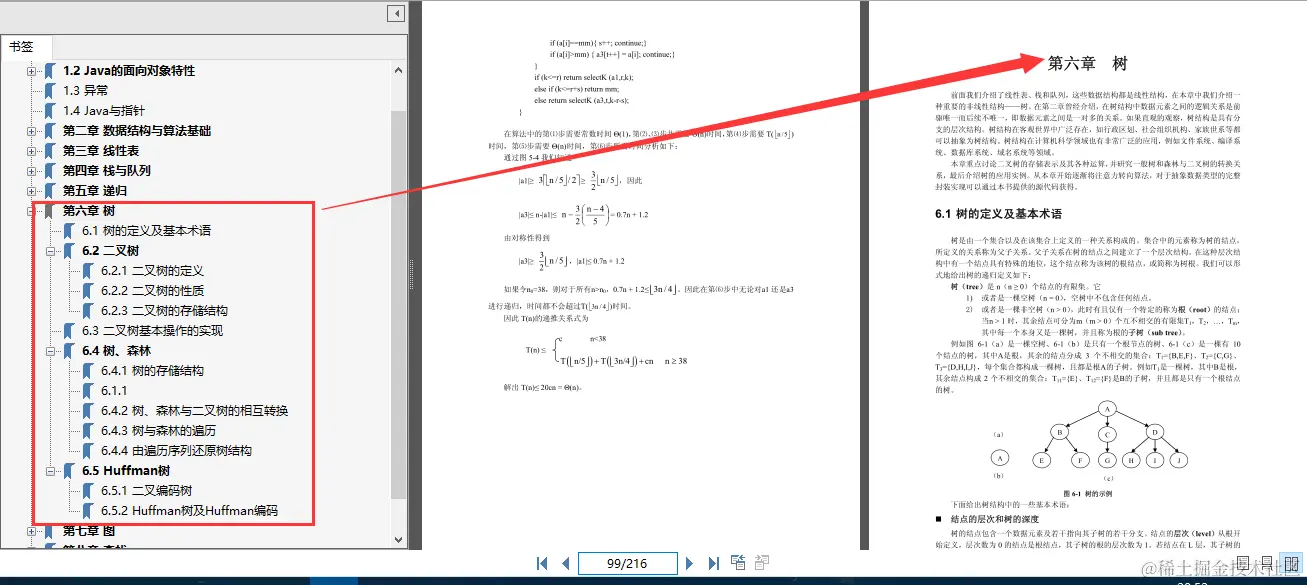Go to the previous page
The image size is (1307, 585).
565,563
